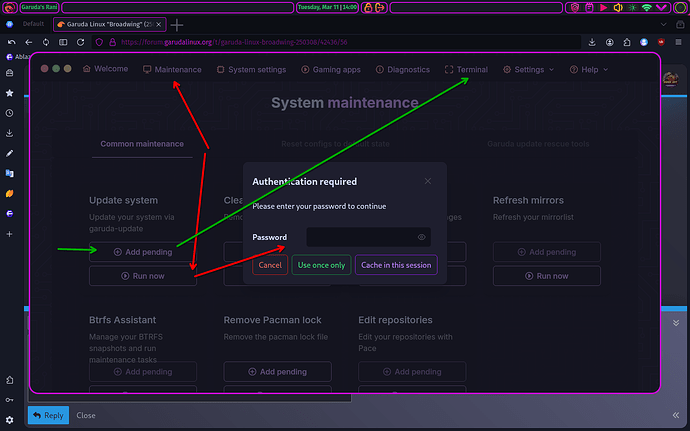Image resolution: width=690 pixels, height=431 pixels.
Task: Click the double down chevron on right
Action: coord(676,323)
